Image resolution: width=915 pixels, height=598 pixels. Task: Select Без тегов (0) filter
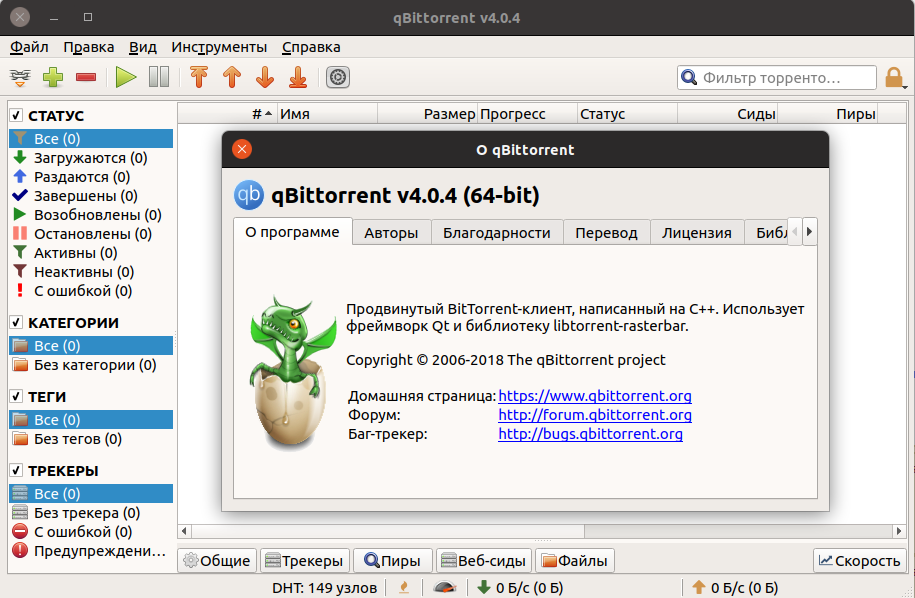click(x=91, y=439)
